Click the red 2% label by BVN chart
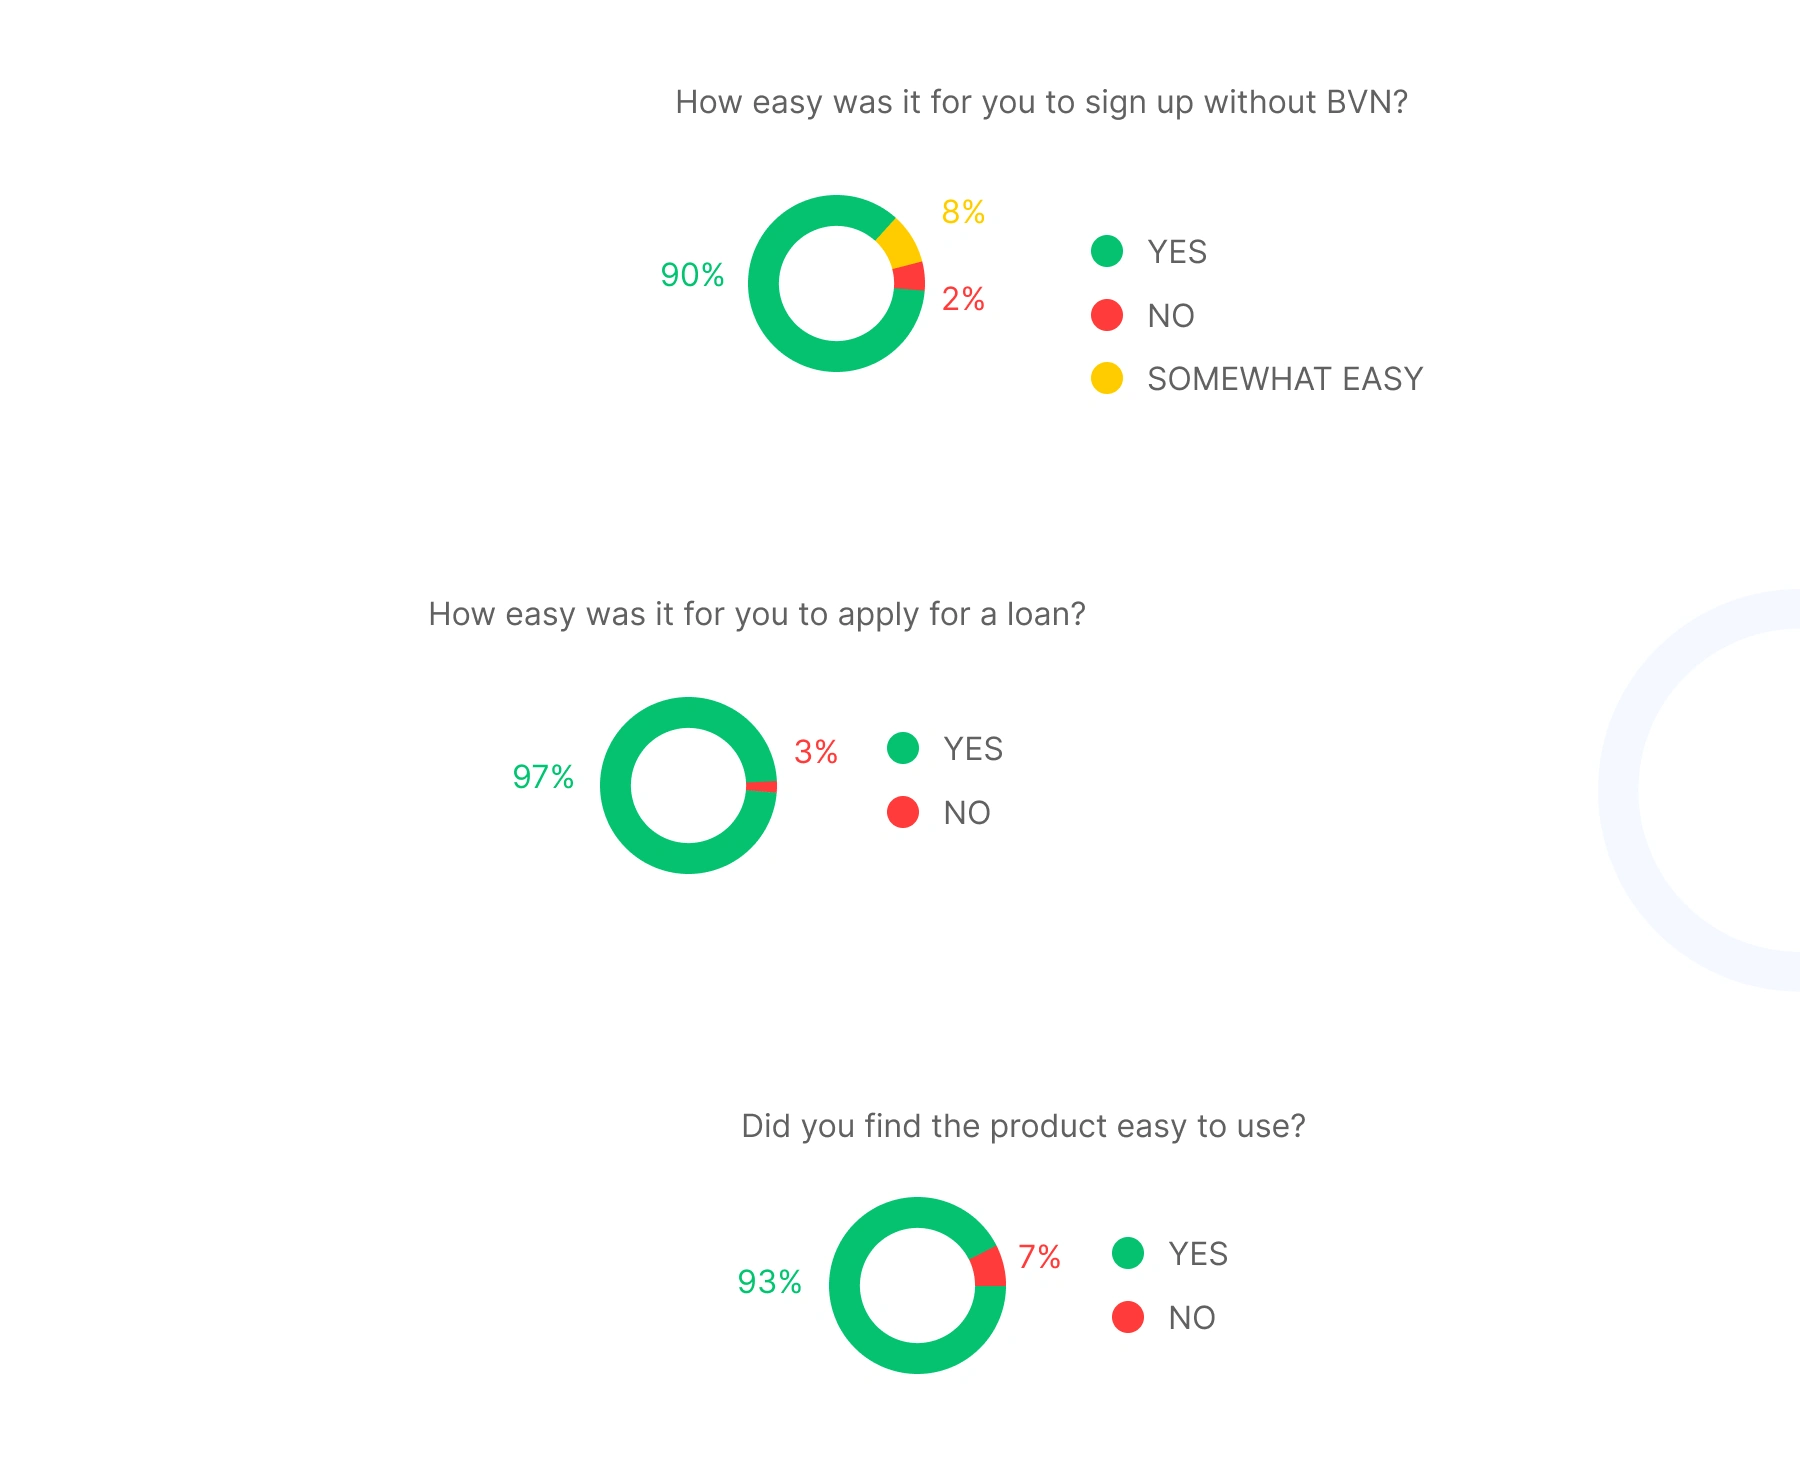 click(x=963, y=299)
